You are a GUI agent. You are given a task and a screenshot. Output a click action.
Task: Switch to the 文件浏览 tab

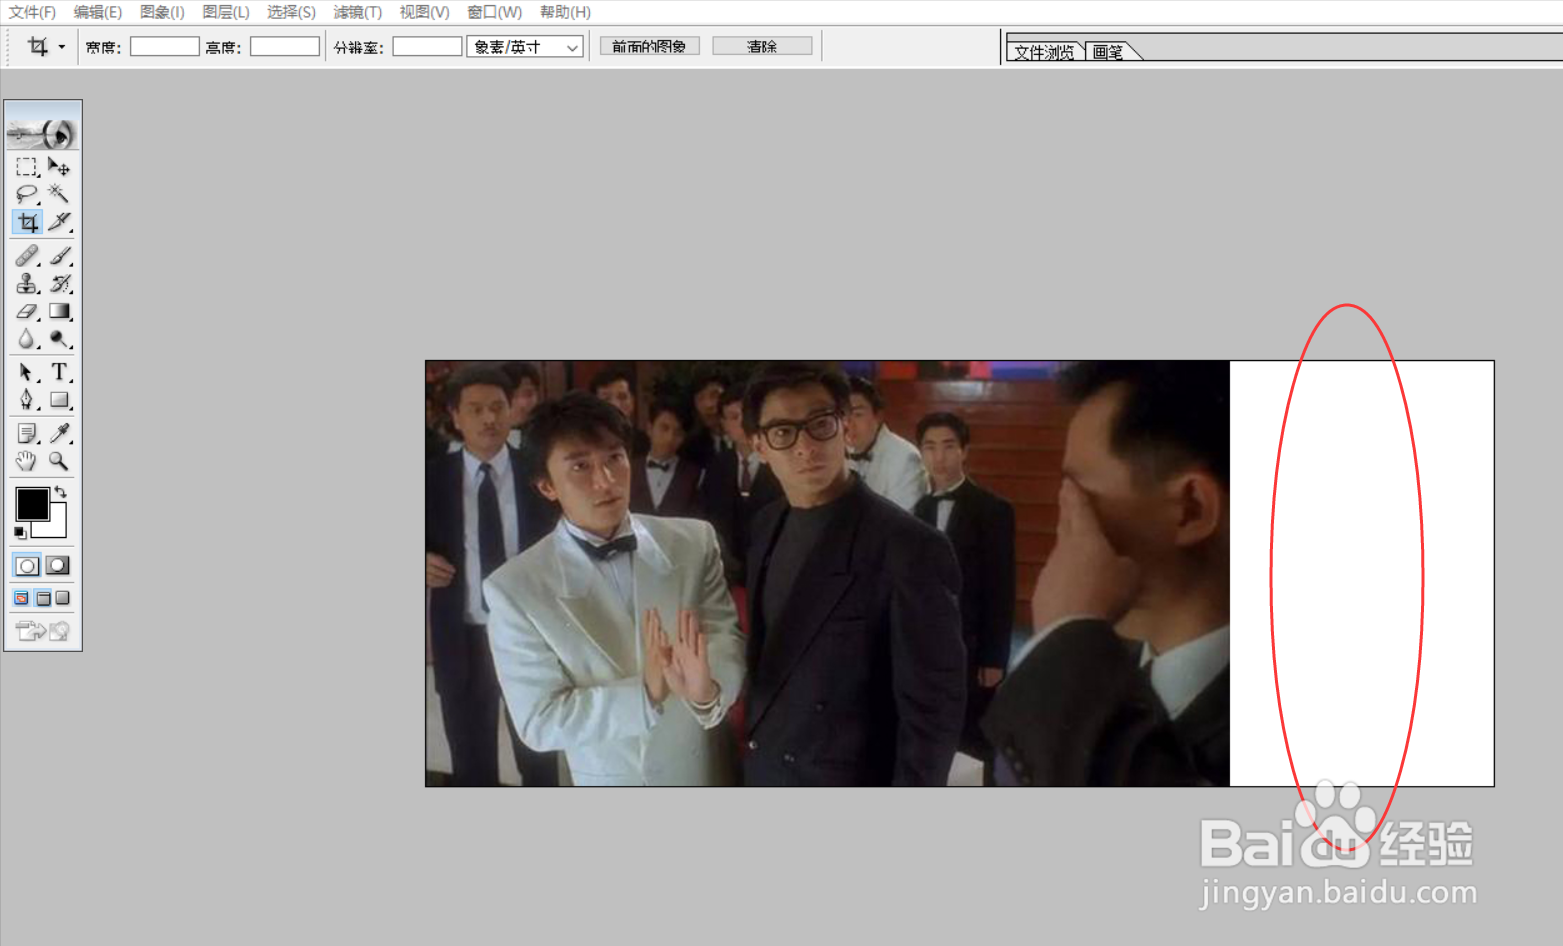1044,52
